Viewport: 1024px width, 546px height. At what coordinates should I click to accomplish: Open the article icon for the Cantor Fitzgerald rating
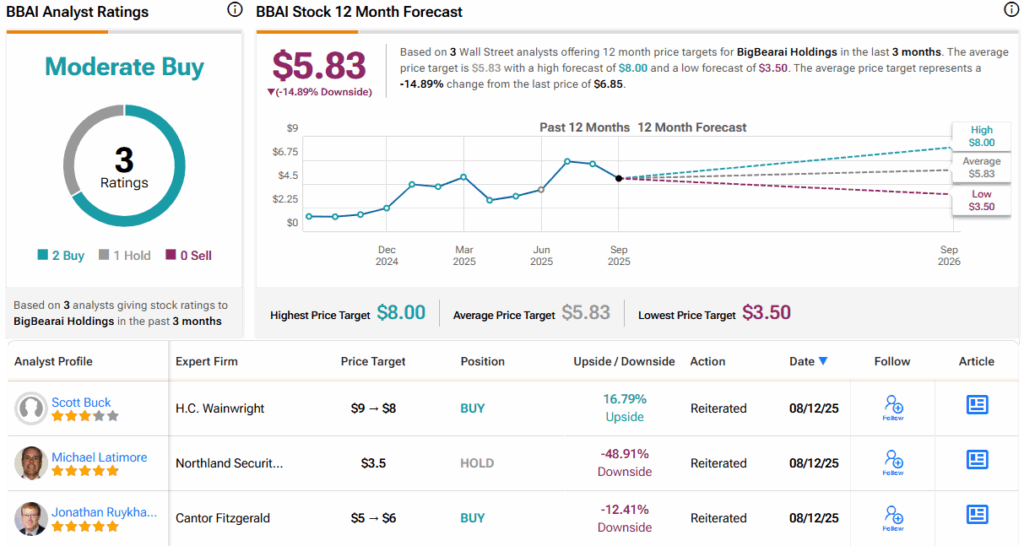977,515
